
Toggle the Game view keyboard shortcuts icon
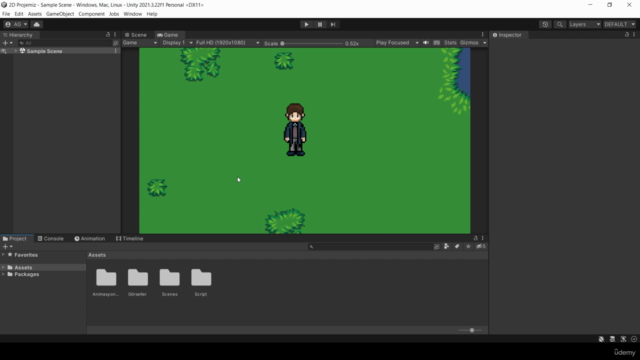point(436,43)
